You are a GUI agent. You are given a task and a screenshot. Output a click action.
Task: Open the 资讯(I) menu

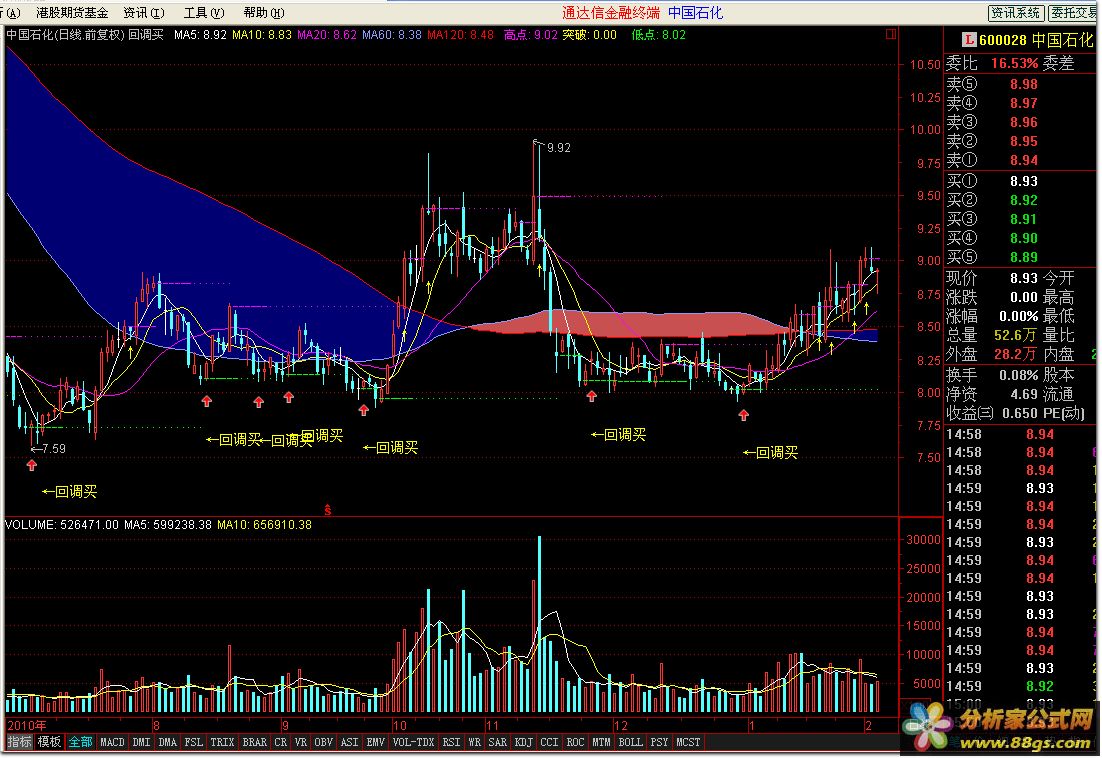click(143, 13)
